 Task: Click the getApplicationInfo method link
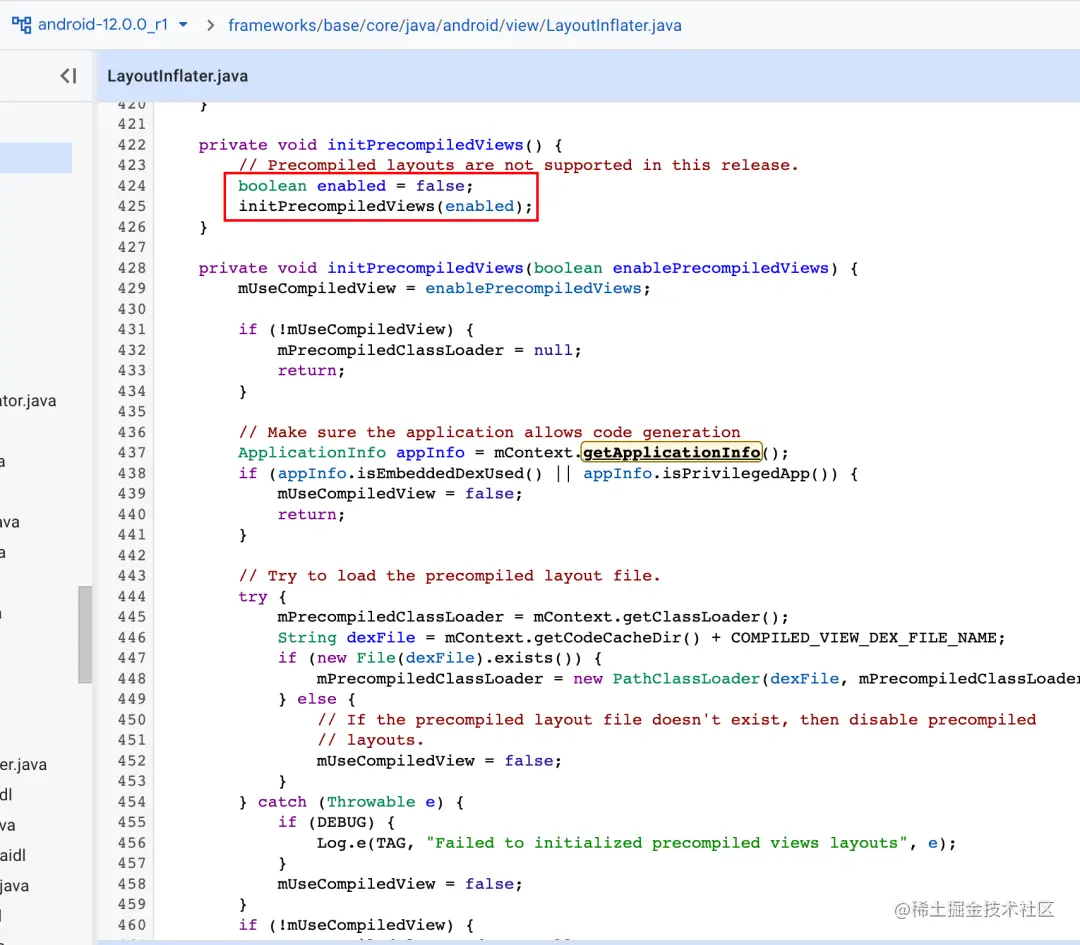(x=672, y=453)
